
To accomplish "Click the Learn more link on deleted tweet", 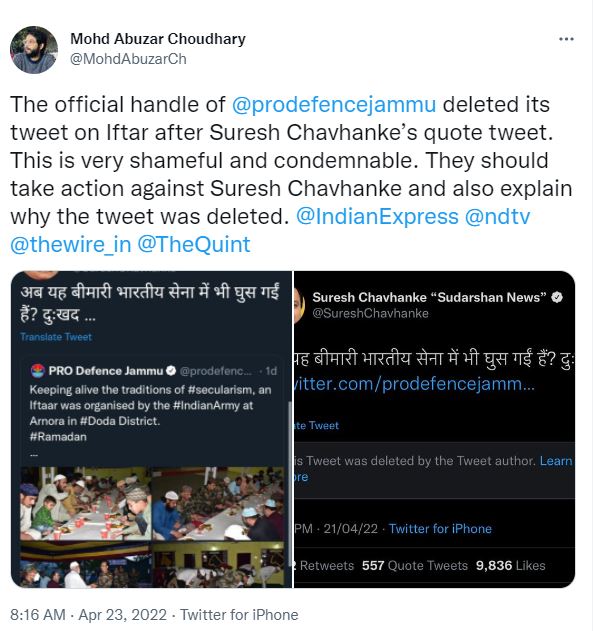I will pyautogui.click(x=556, y=461).
